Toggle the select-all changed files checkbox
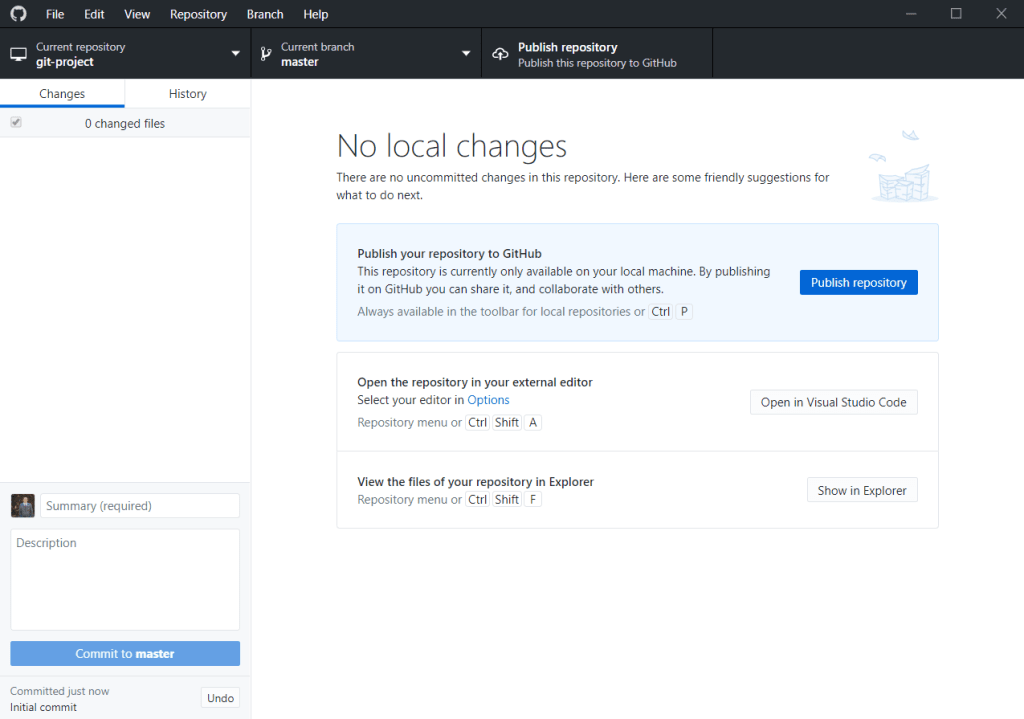The width and height of the screenshot is (1024, 719). (16, 122)
